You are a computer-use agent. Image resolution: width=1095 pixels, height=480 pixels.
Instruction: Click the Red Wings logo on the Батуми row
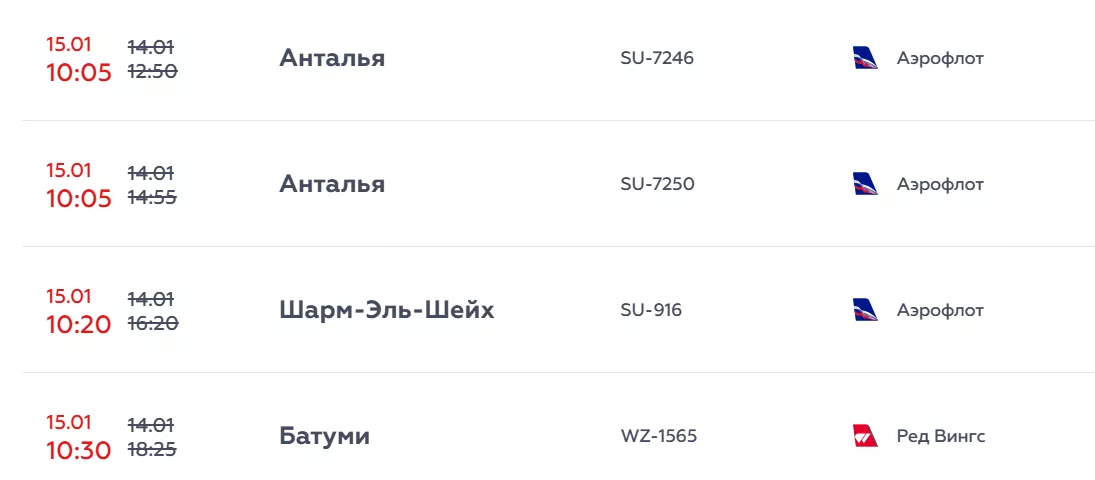(x=864, y=436)
